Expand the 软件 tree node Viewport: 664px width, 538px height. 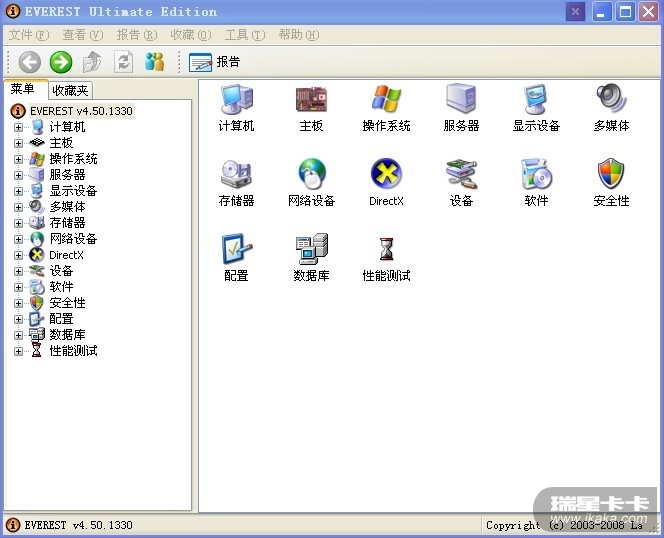click(18, 287)
